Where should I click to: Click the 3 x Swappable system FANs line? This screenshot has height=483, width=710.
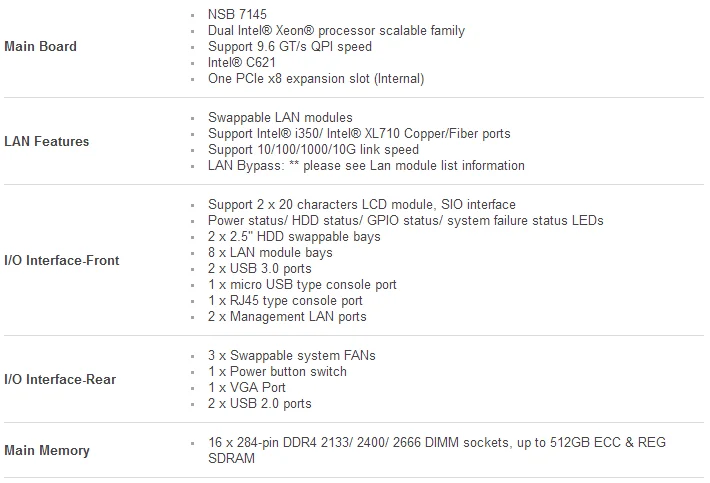292,356
